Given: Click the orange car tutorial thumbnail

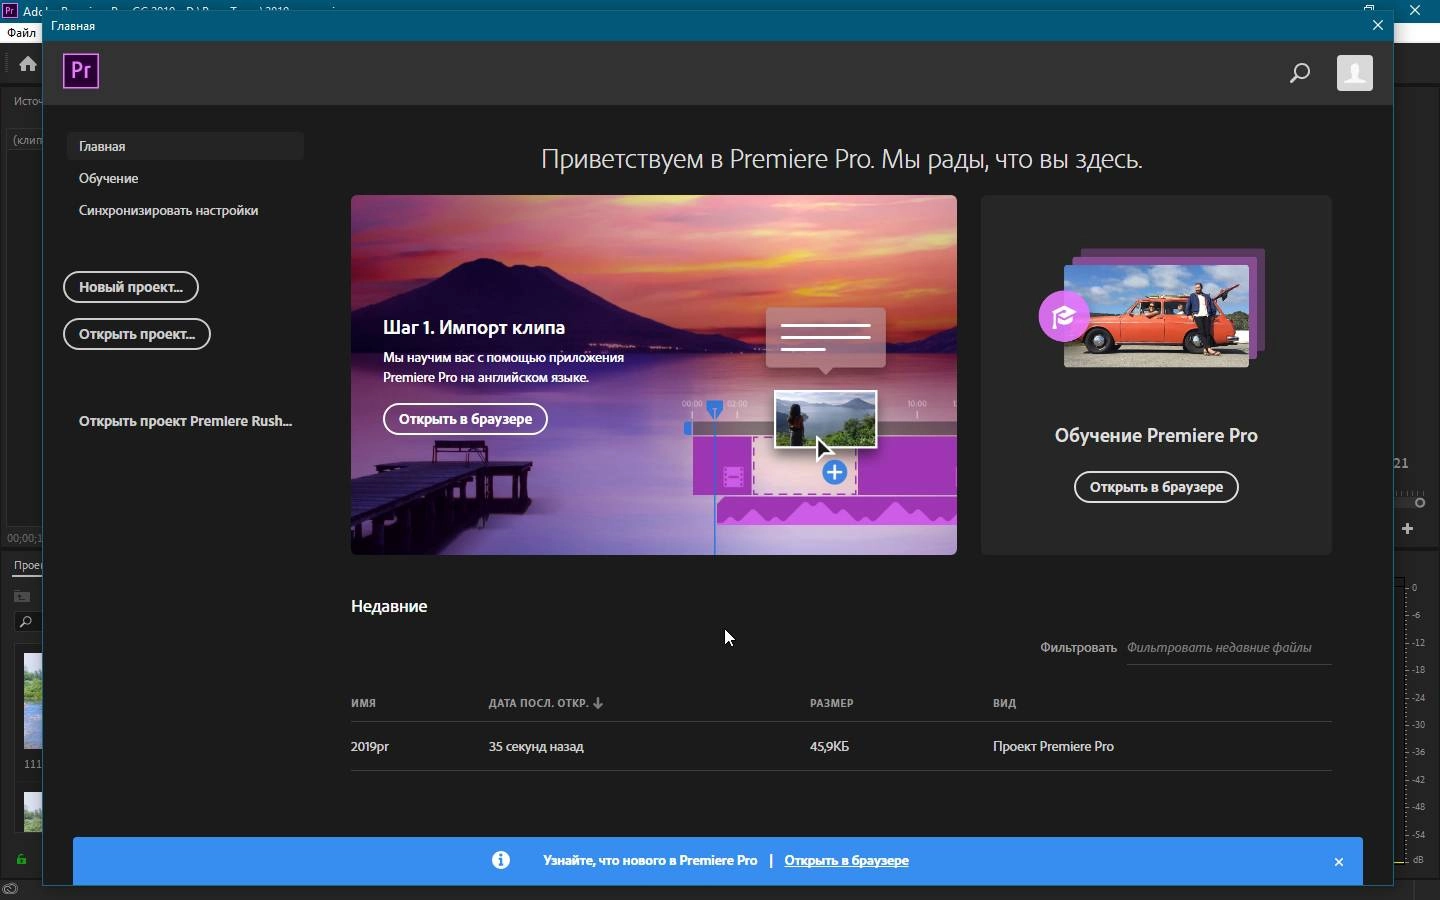Looking at the screenshot, I should click(1157, 316).
